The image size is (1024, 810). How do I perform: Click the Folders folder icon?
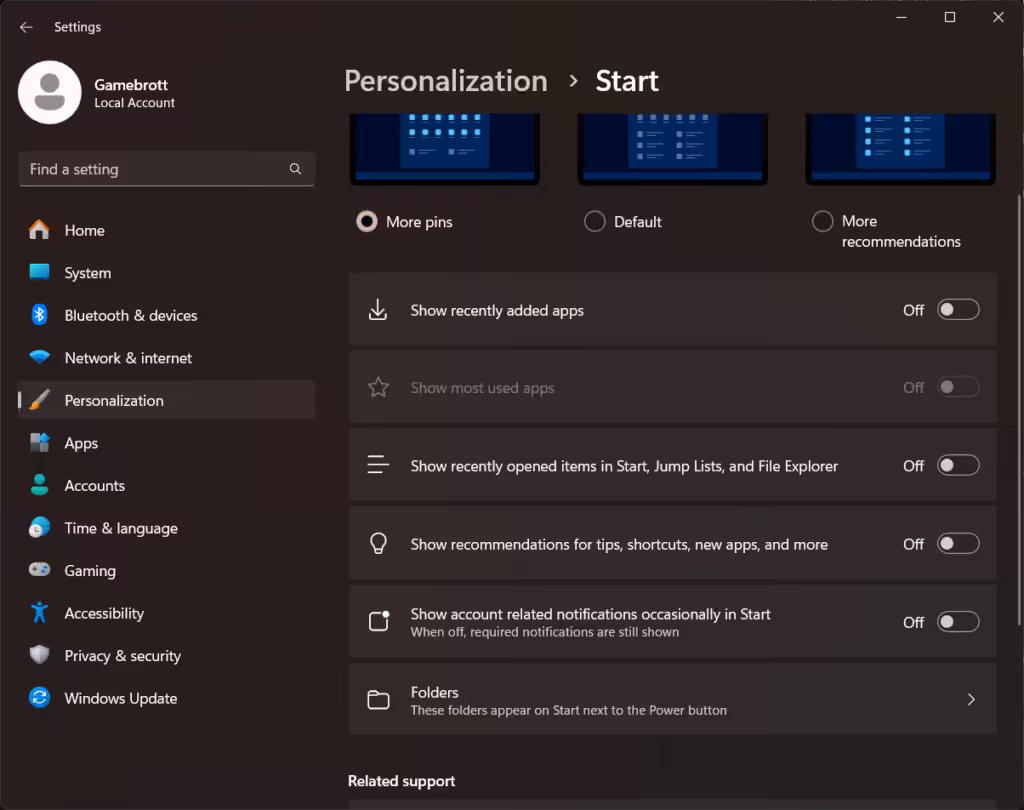pyautogui.click(x=378, y=700)
